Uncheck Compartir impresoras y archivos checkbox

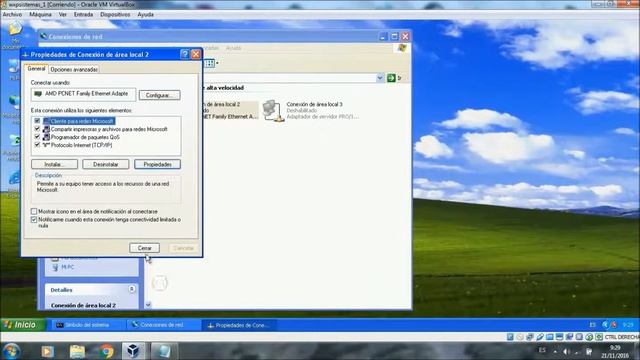click(37, 129)
